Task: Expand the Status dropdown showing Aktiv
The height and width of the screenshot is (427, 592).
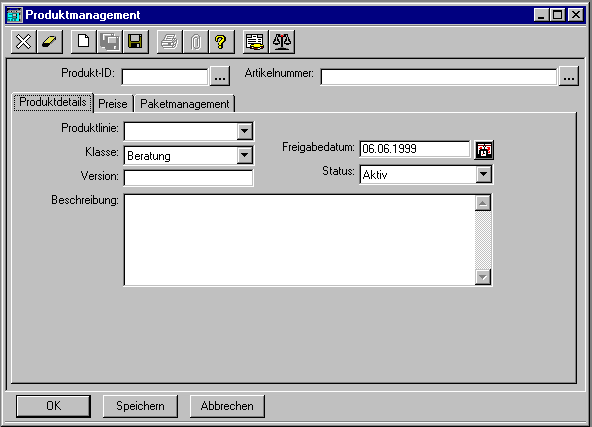Action: (x=483, y=174)
